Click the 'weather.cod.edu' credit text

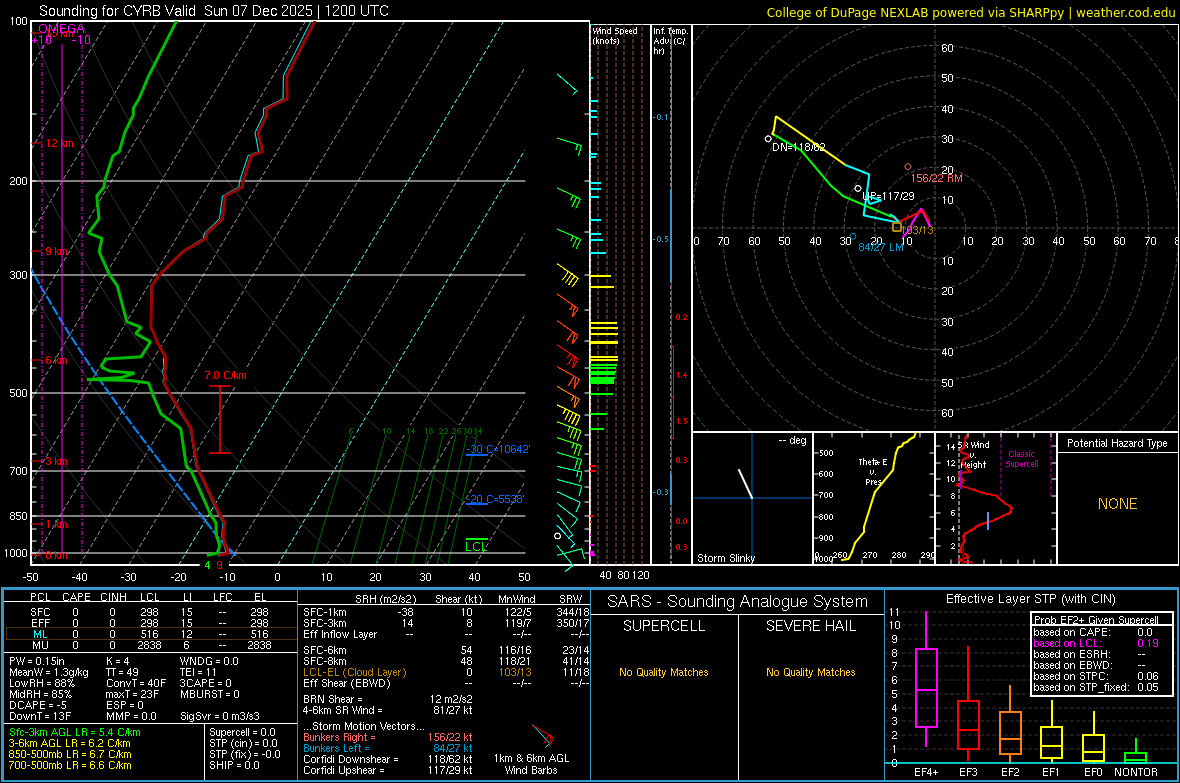1125,12
